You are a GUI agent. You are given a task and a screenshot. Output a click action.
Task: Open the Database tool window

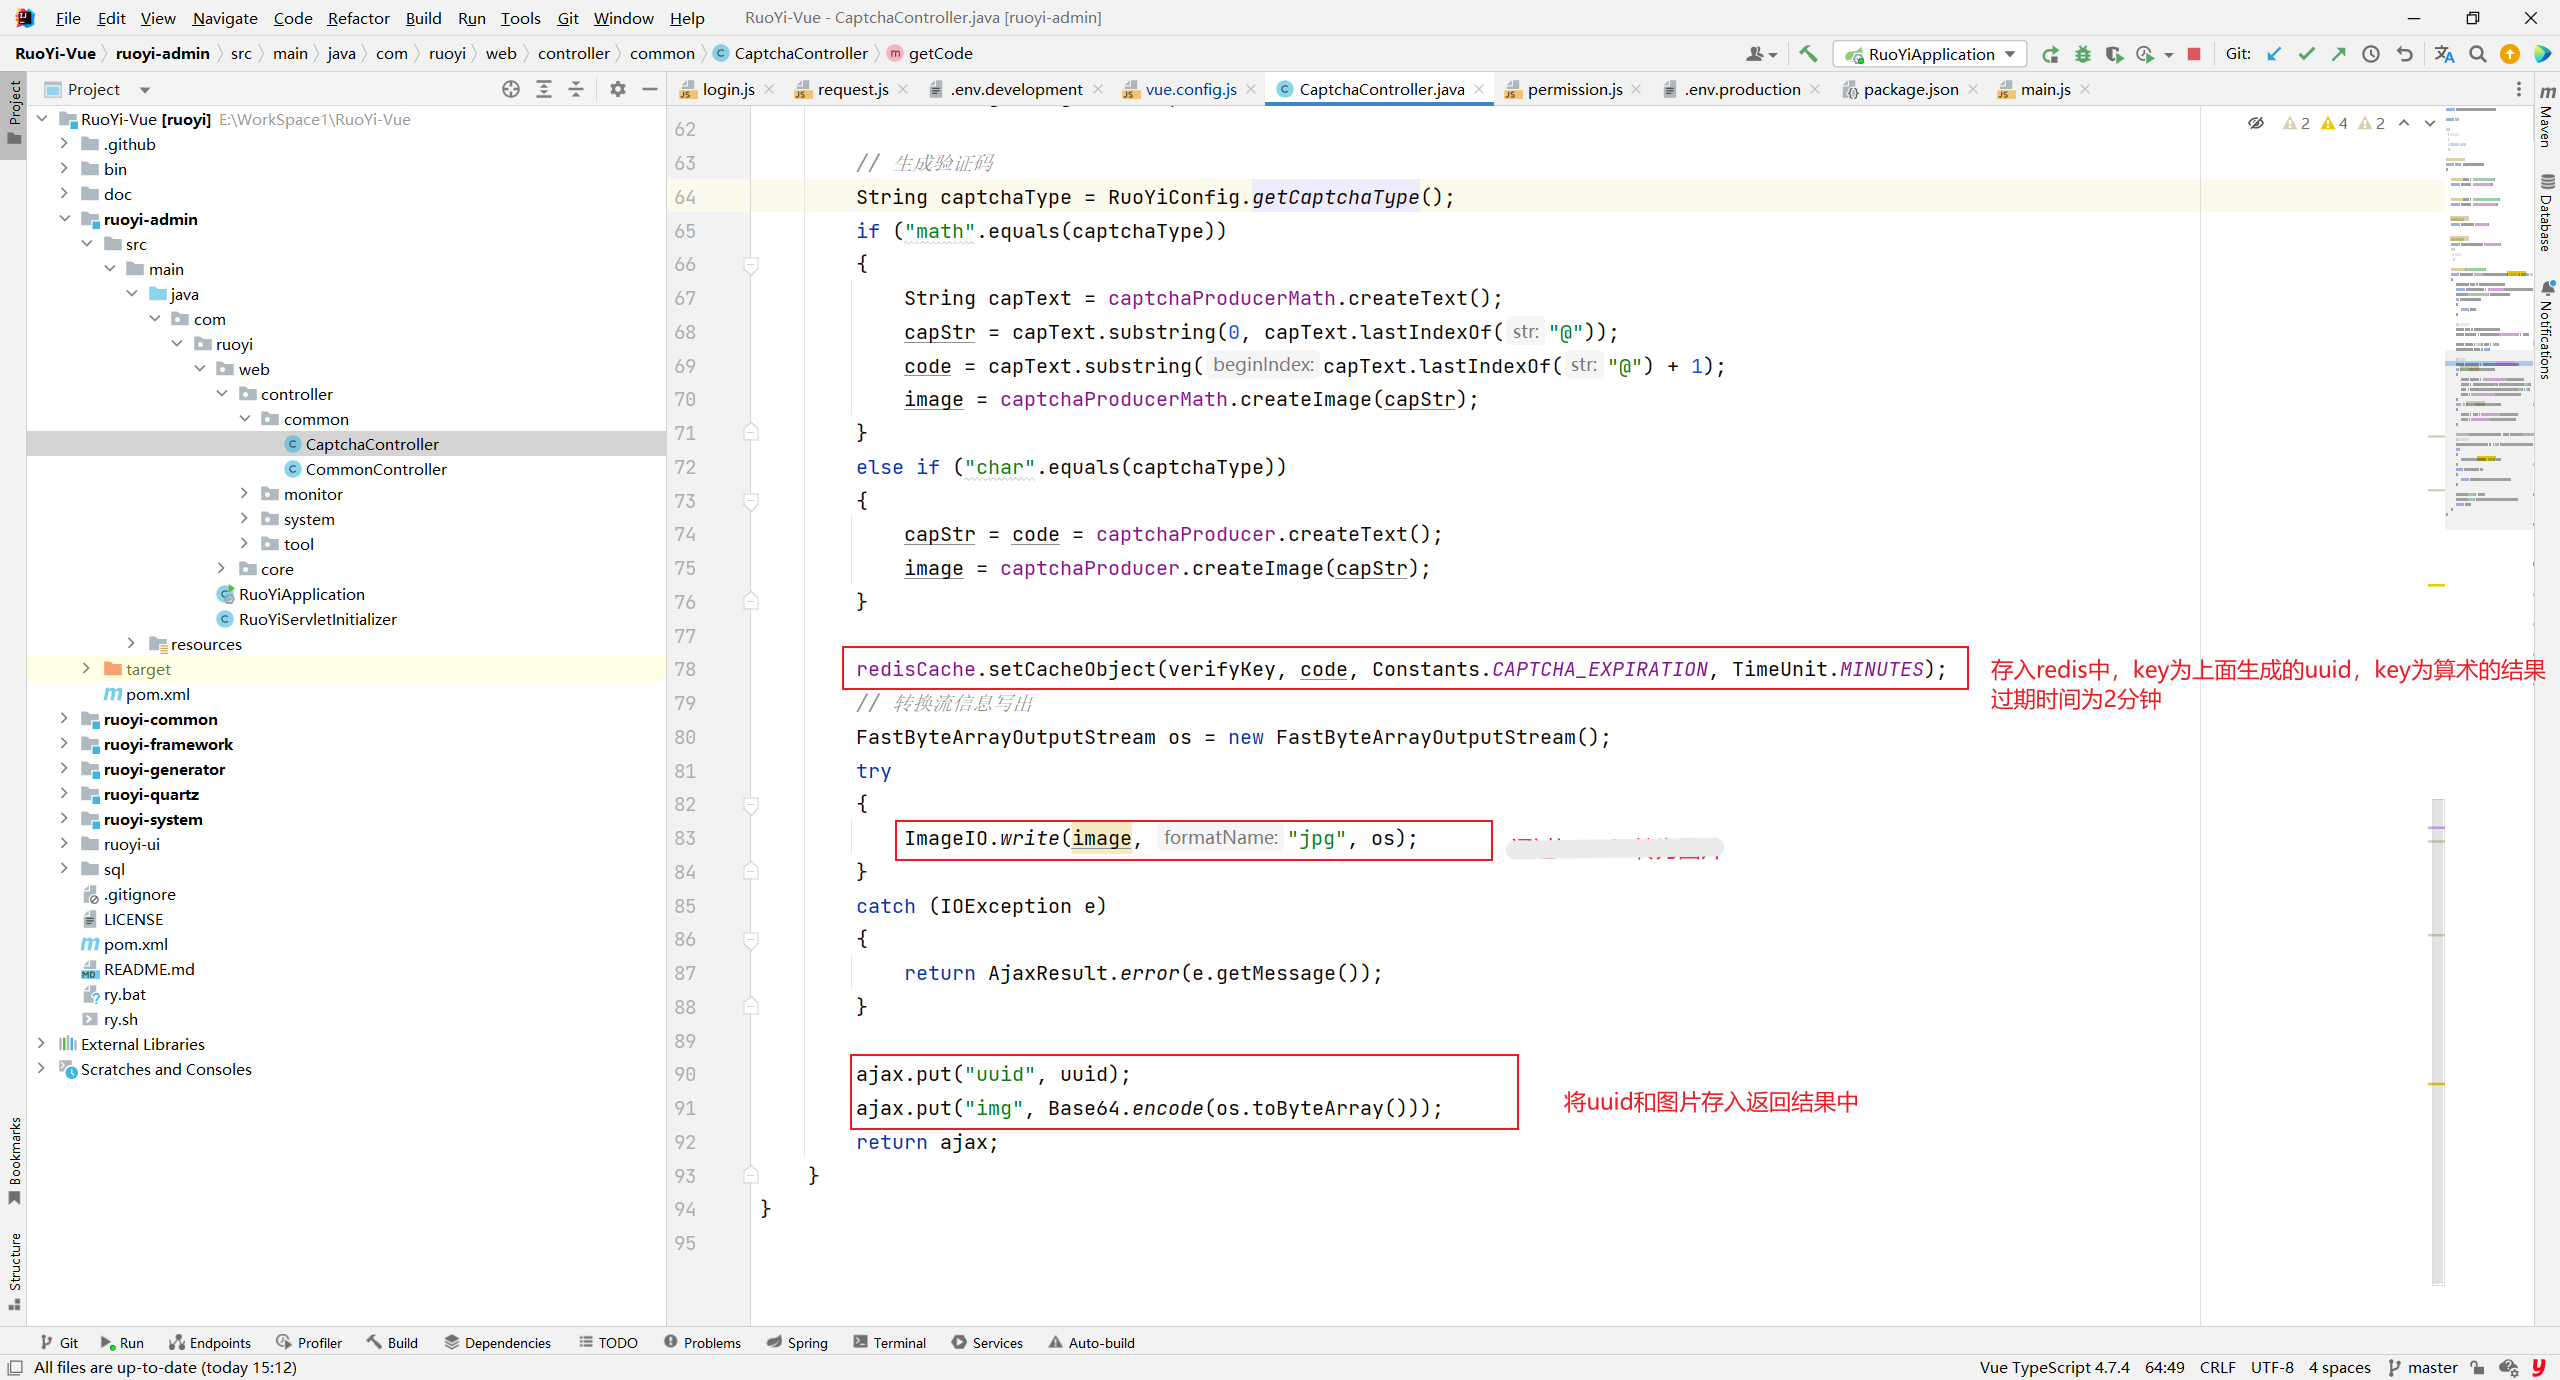[x=2547, y=213]
